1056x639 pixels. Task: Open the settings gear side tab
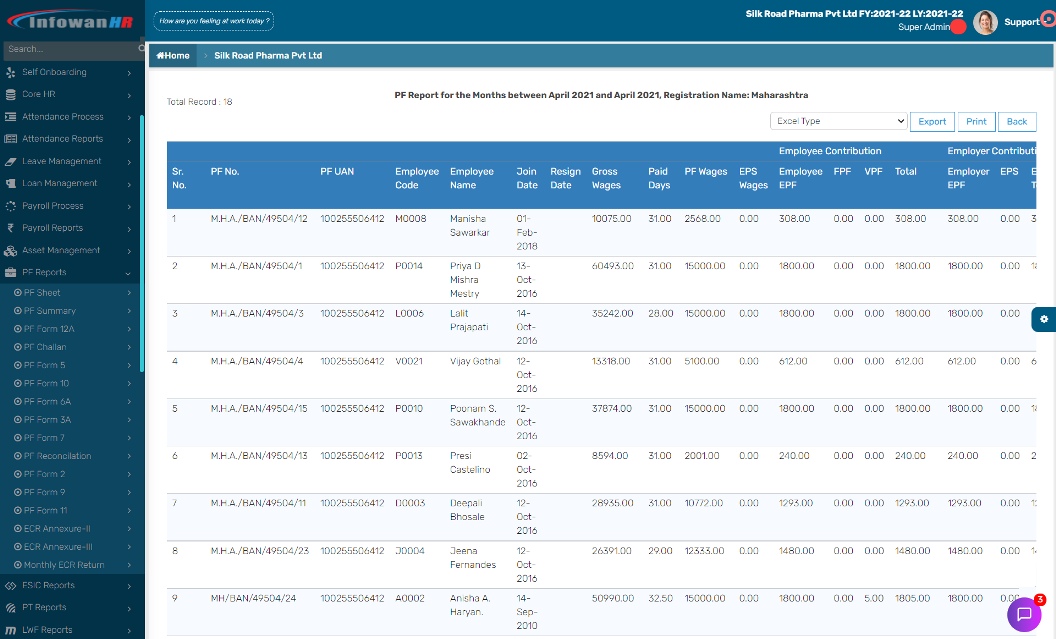pos(1043,319)
